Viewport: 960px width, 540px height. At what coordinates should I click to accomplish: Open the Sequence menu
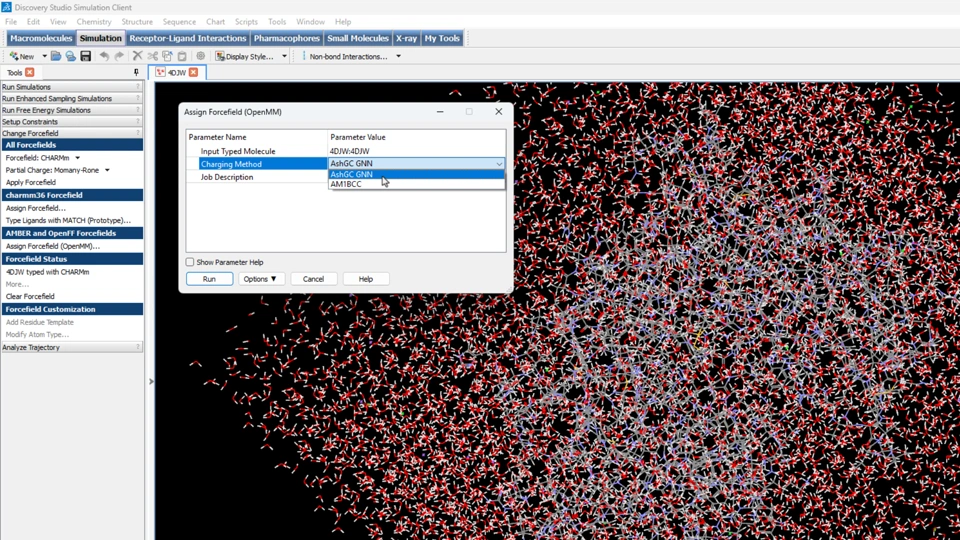tap(179, 21)
